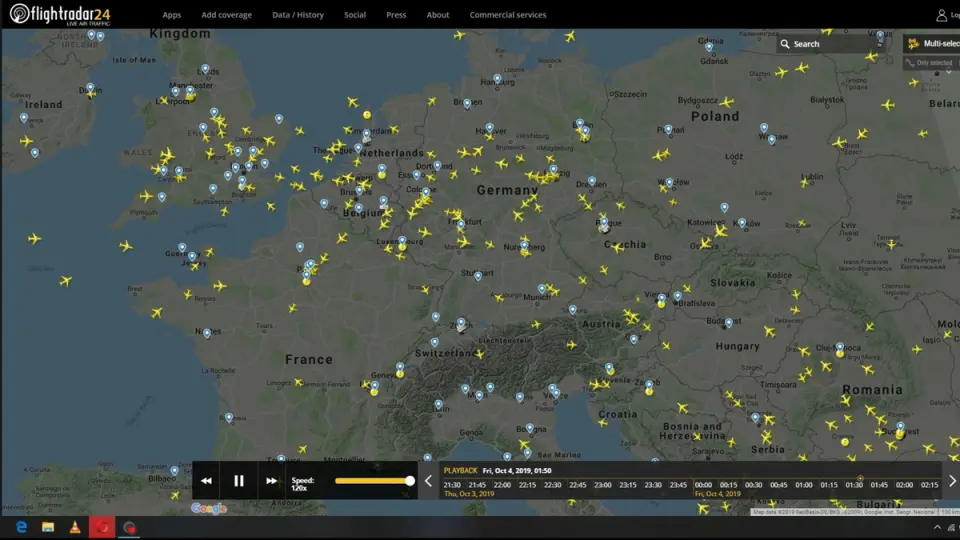Click the playback speed slider handle

coord(410,481)
